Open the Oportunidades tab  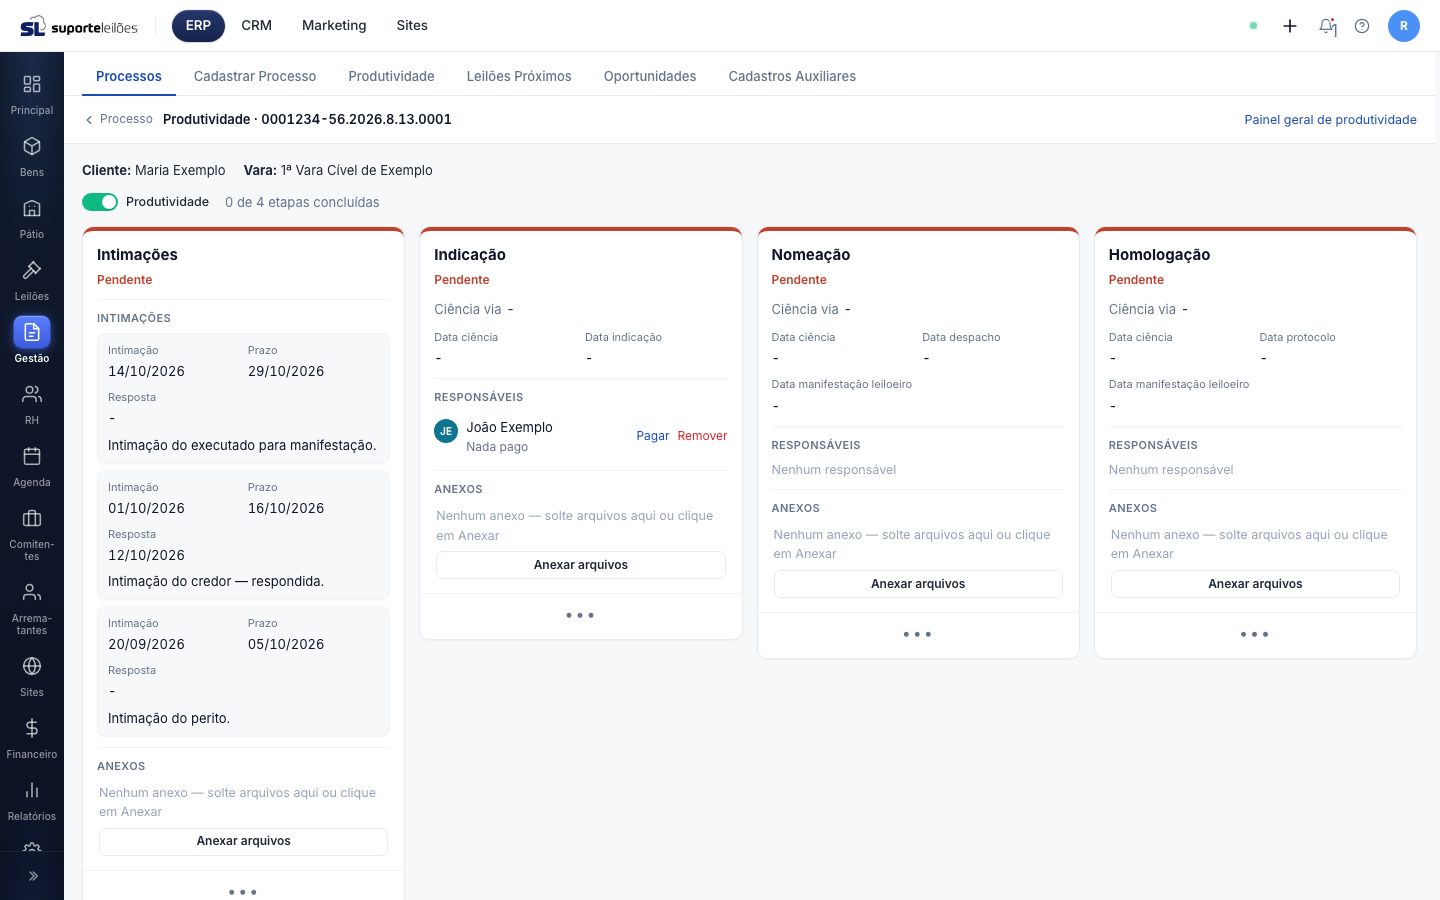pos(650,76)
